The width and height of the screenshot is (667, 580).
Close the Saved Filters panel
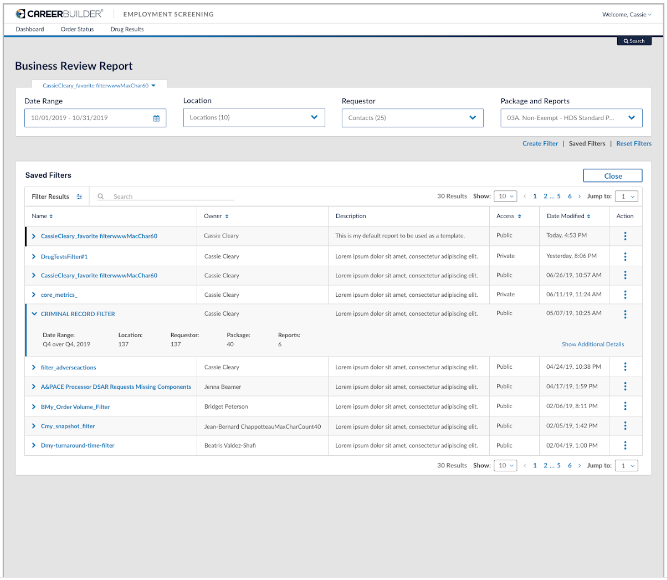click(612, 175)
